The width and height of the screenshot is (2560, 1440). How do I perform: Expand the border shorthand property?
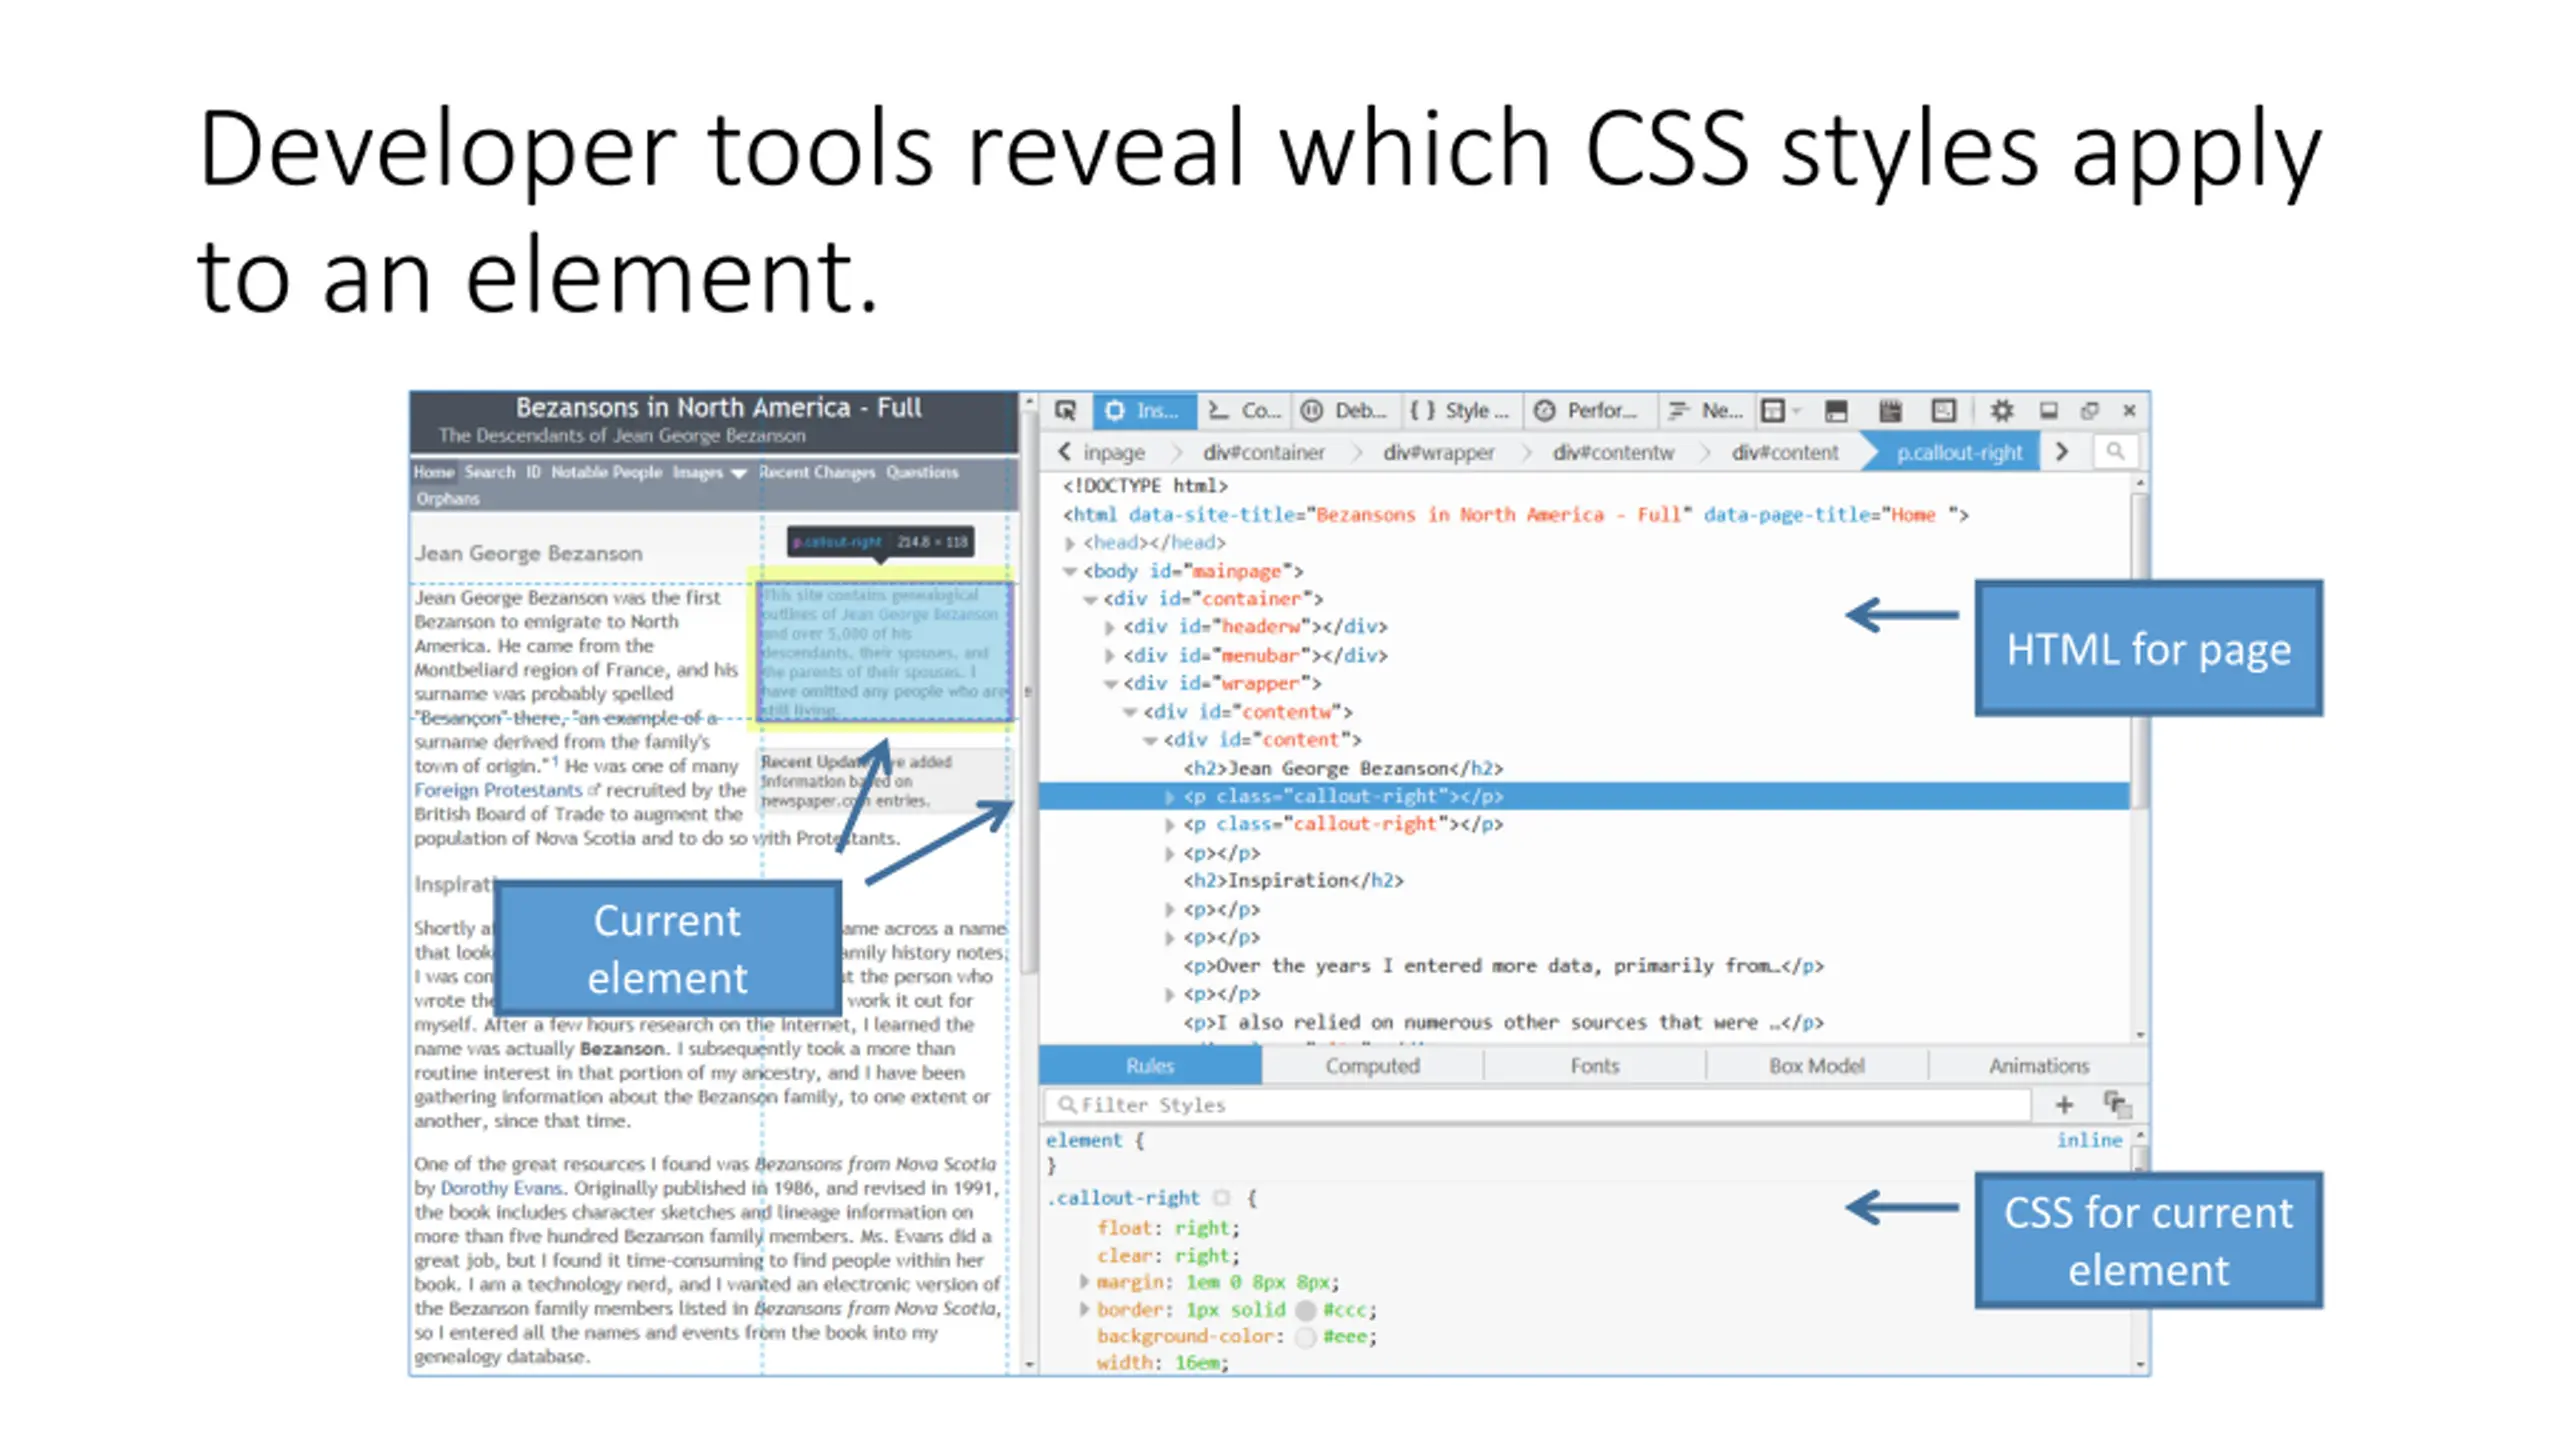(x=1084, y=1309)
